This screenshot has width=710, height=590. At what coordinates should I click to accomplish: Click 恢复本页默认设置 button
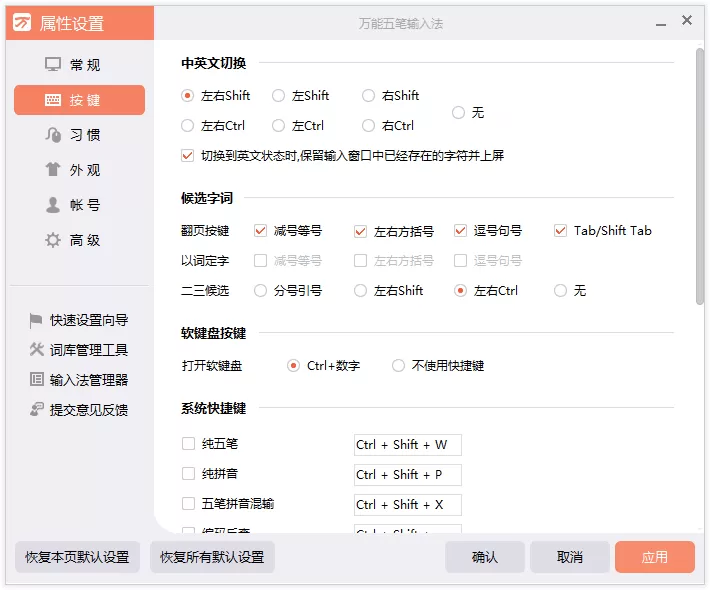(77, 557)
